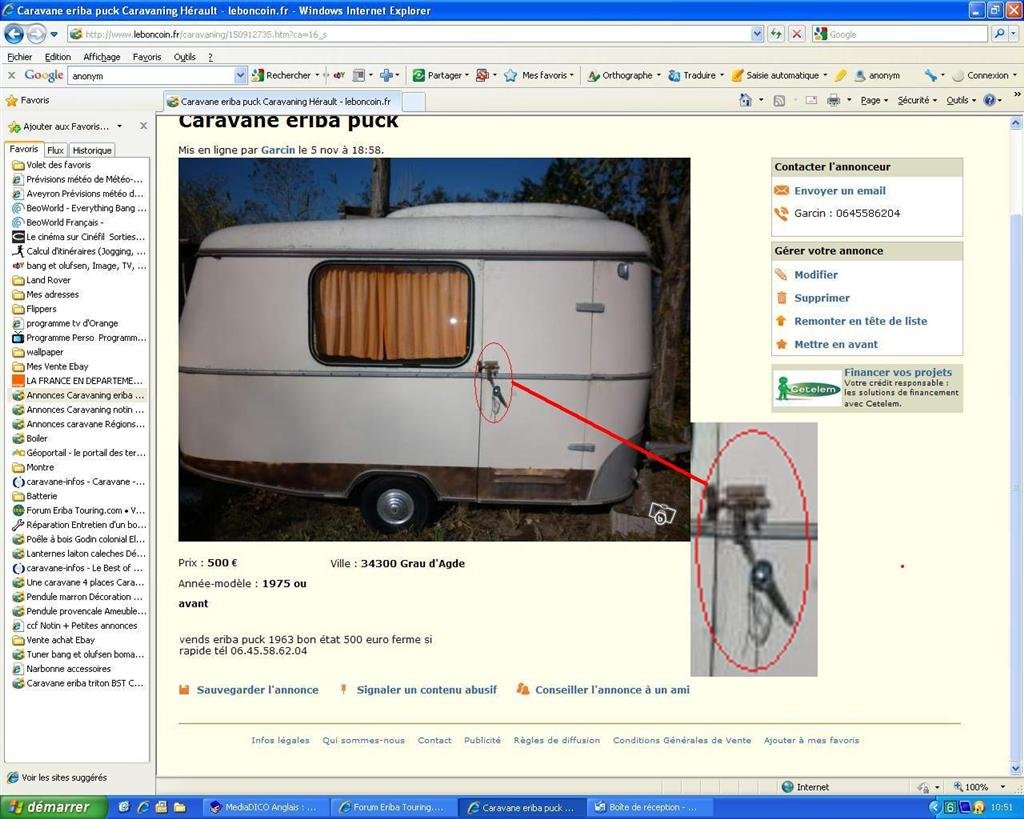Click the Forward navigation arrow
Viewport: 1024px width, 819px height.
point(36,33)
